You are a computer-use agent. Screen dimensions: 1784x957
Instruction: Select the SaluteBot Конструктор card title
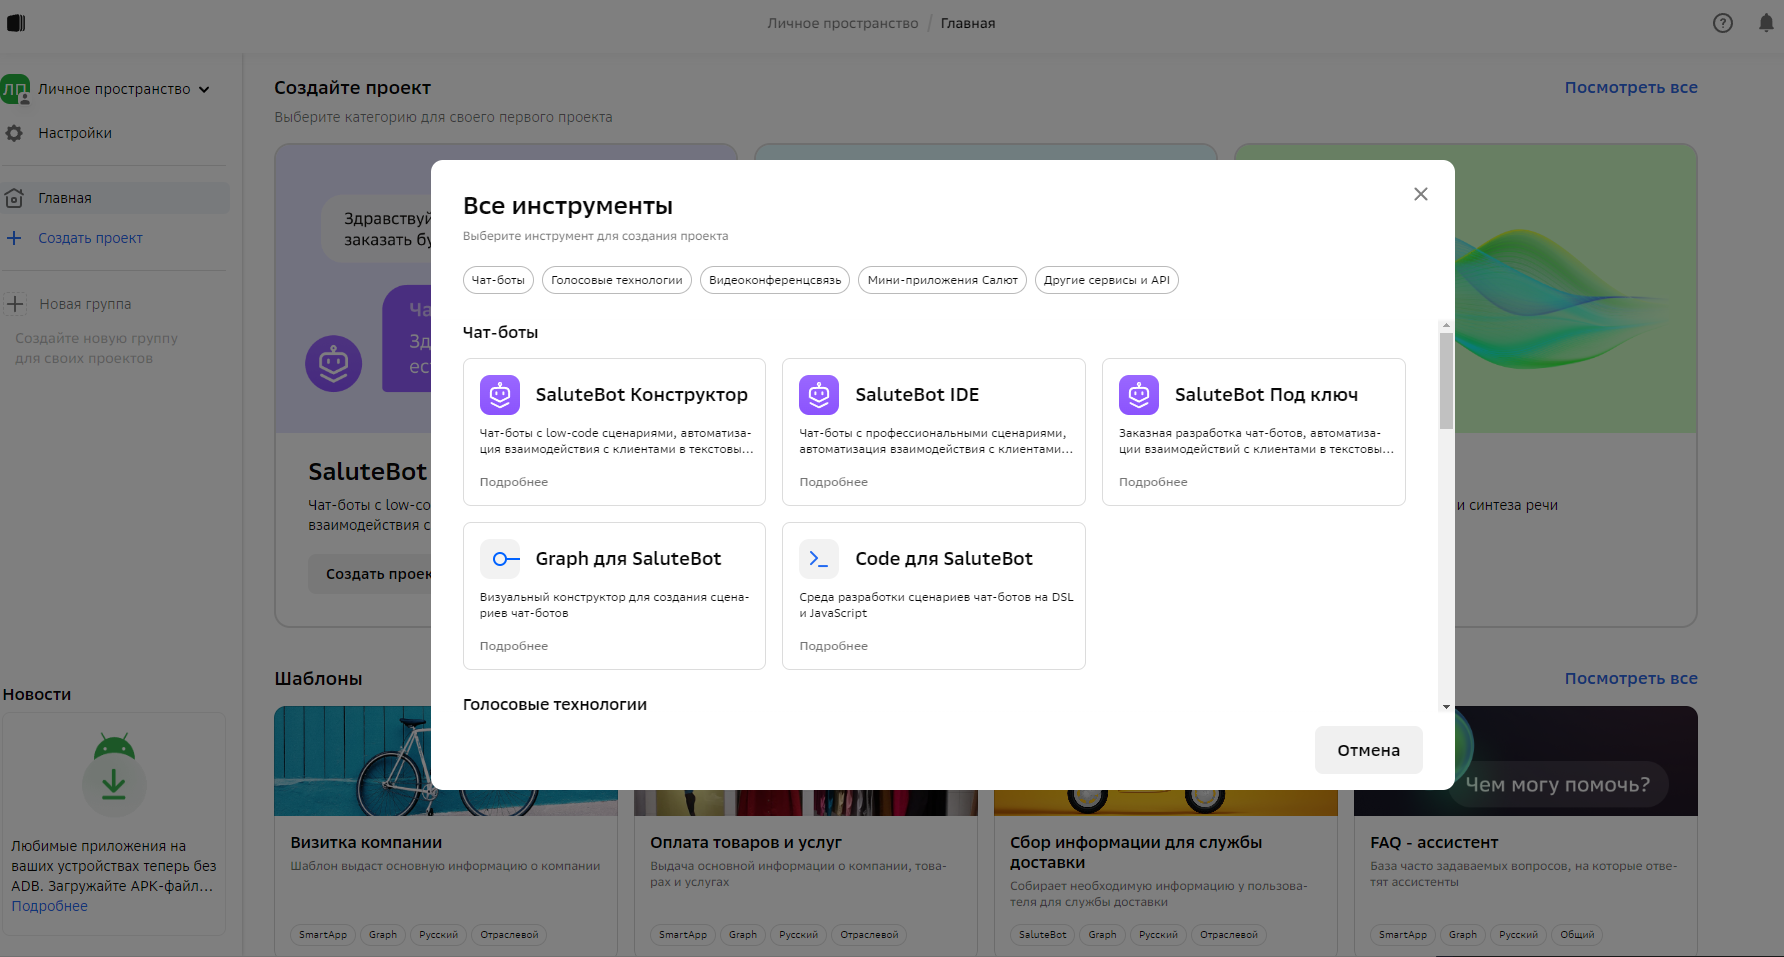pos(642,395)
